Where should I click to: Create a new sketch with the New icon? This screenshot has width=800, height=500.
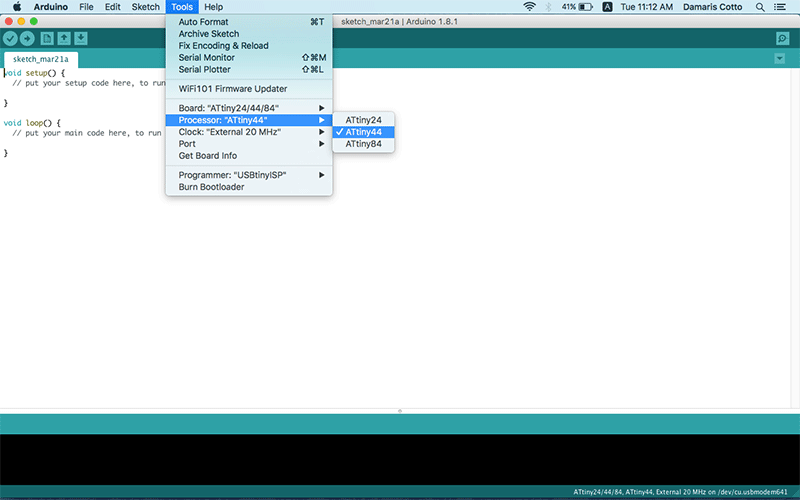[47, 38]
